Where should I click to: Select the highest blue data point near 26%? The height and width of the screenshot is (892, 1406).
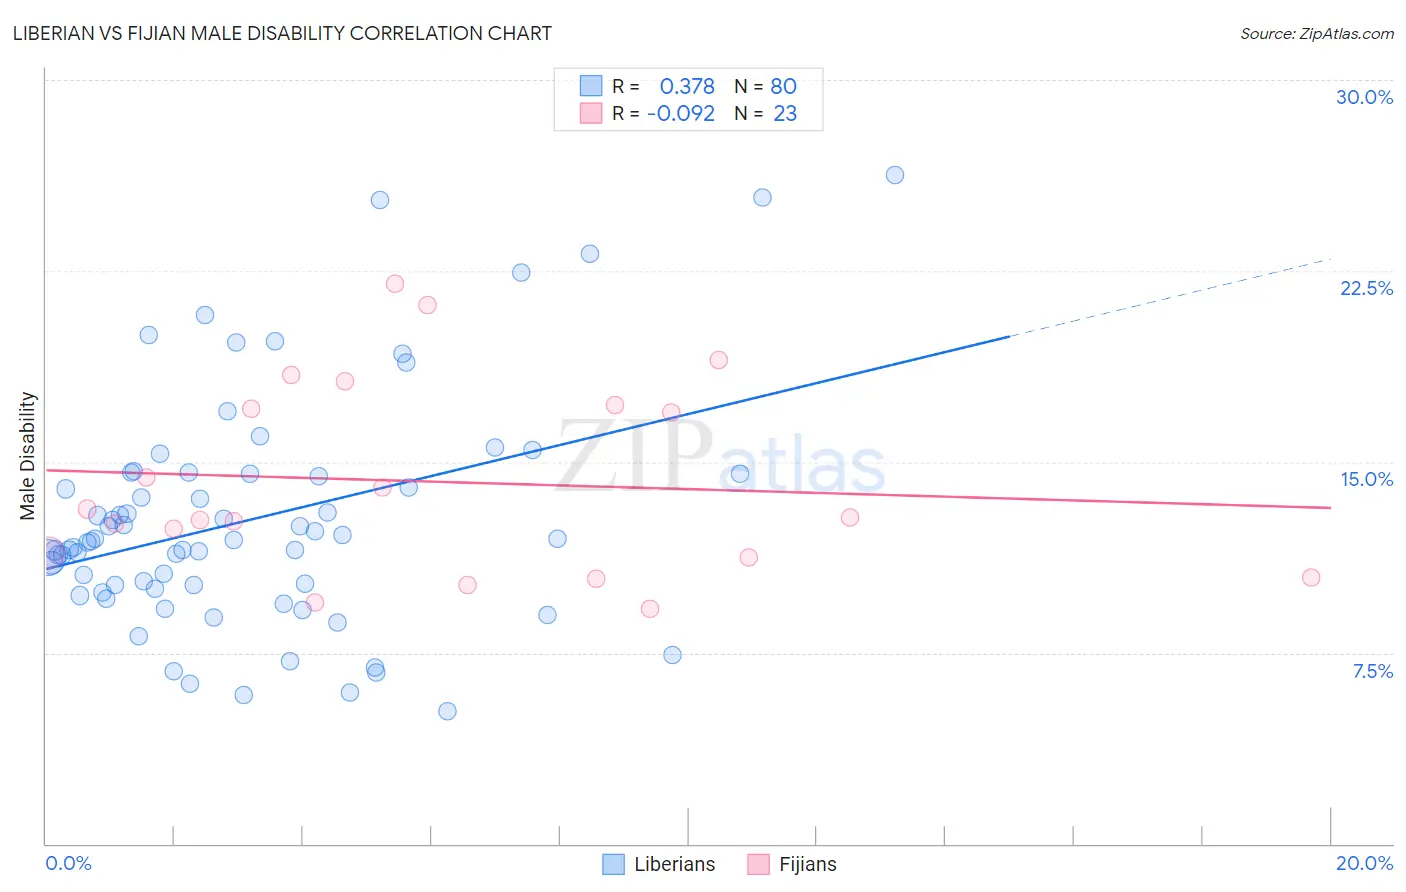coord(895,175)
